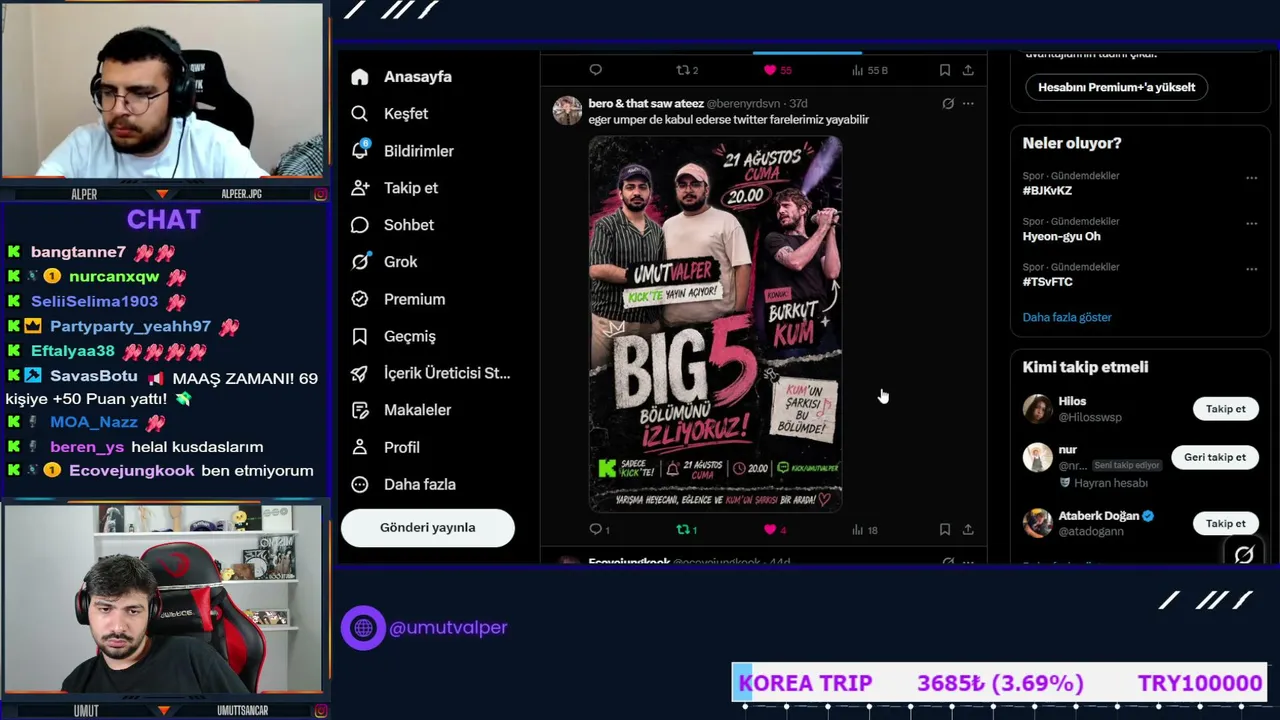Open more options on bero's tweet

[x=968, y=103]
